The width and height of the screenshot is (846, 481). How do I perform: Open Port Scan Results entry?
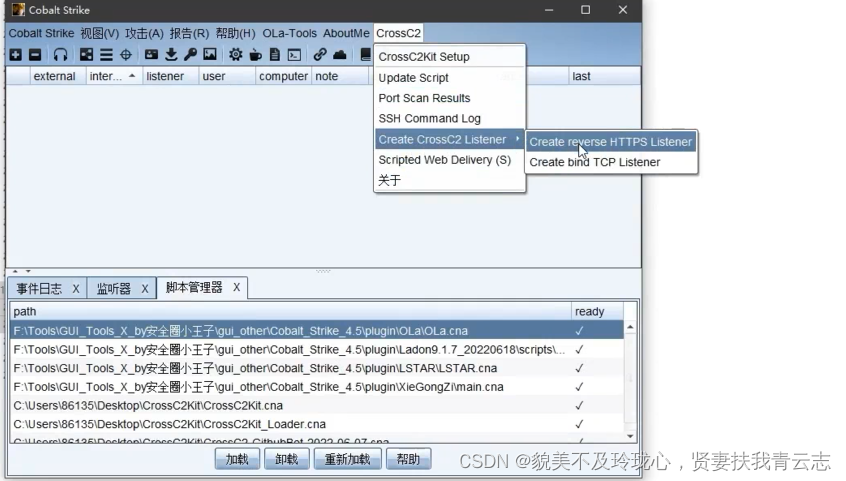click(x=449, y=98)
